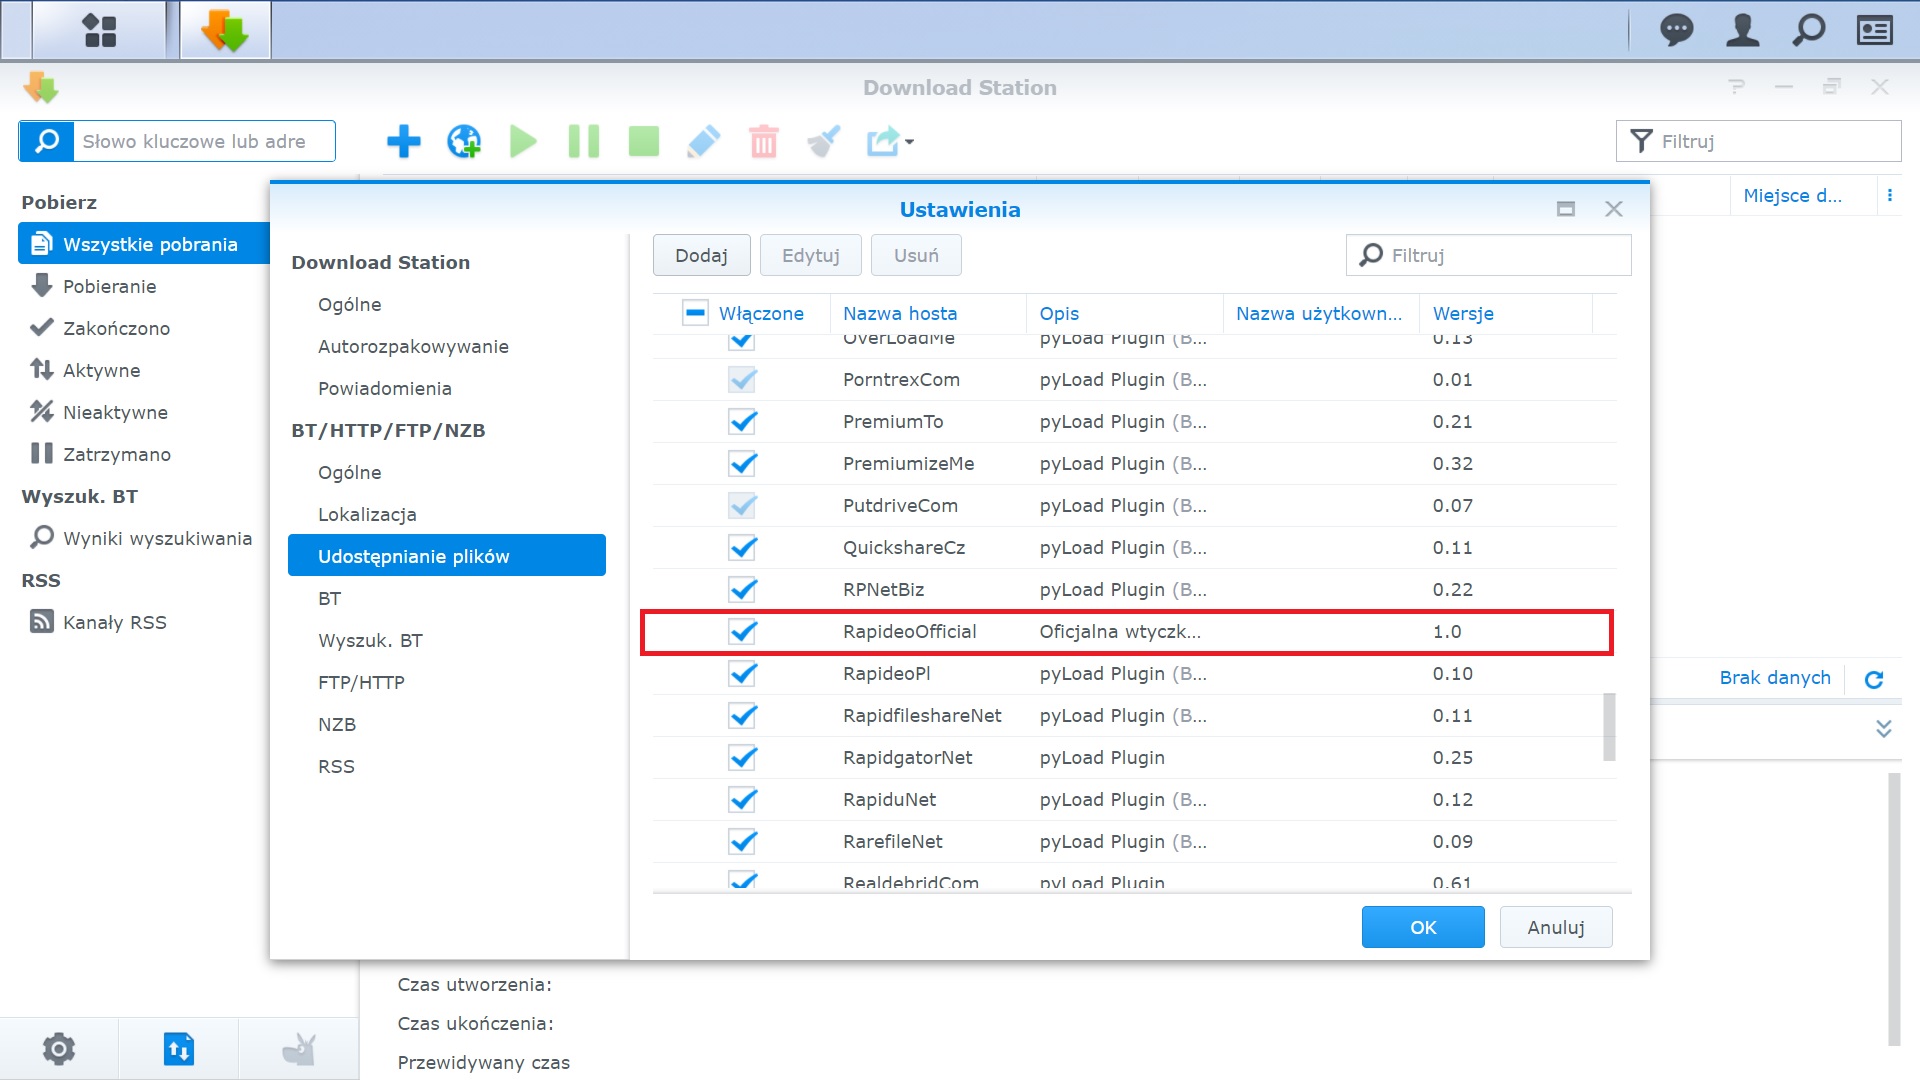This screenshot has height=1080, width=1920.
Task: Toggle the Włączone header select-all checkbox
Action: 695,313
